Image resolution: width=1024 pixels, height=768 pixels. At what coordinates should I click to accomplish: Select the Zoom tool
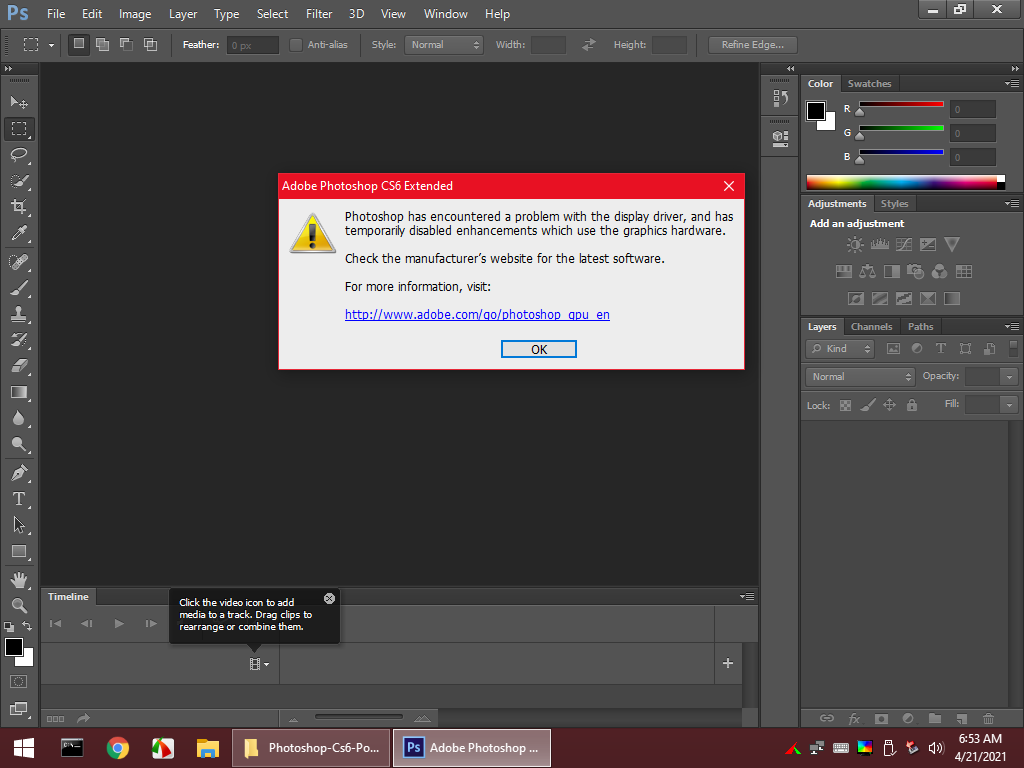tap(19, 605)
